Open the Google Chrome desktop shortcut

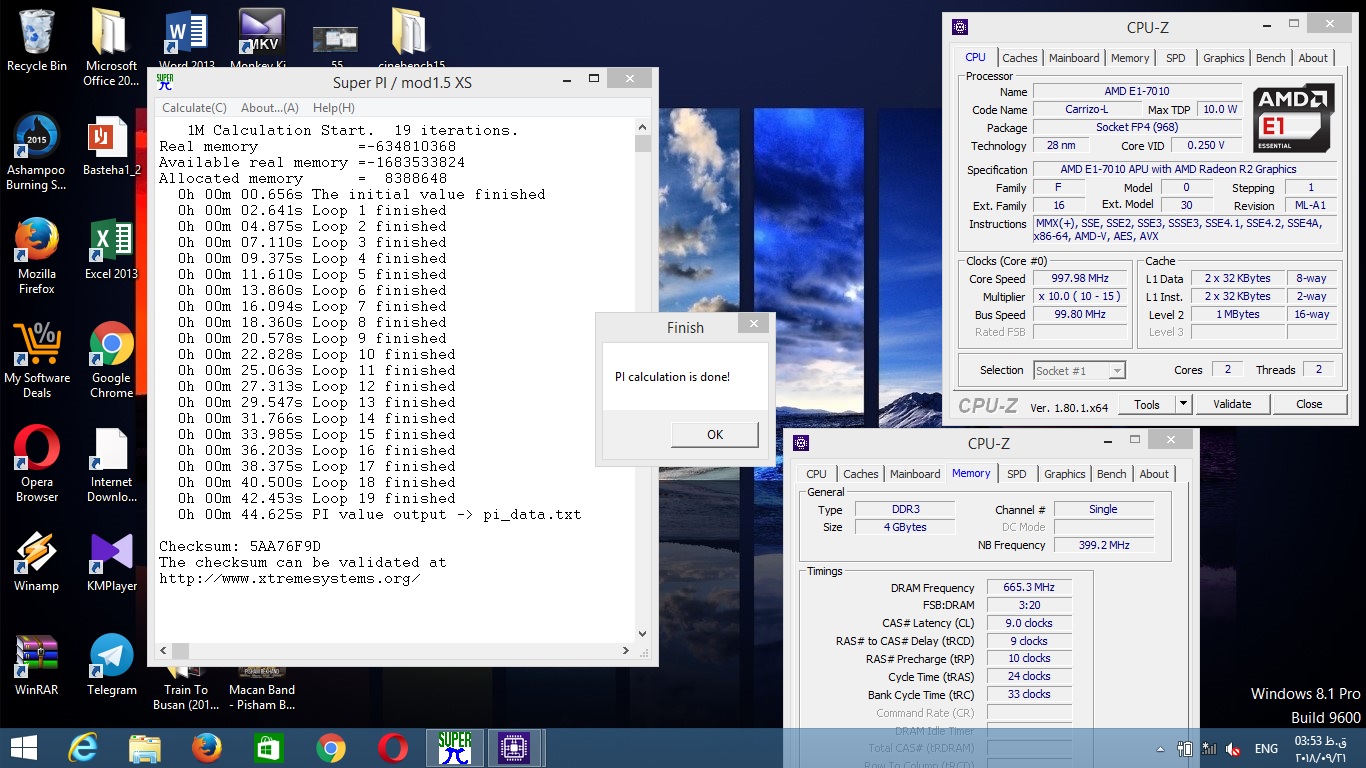point(111,360)
